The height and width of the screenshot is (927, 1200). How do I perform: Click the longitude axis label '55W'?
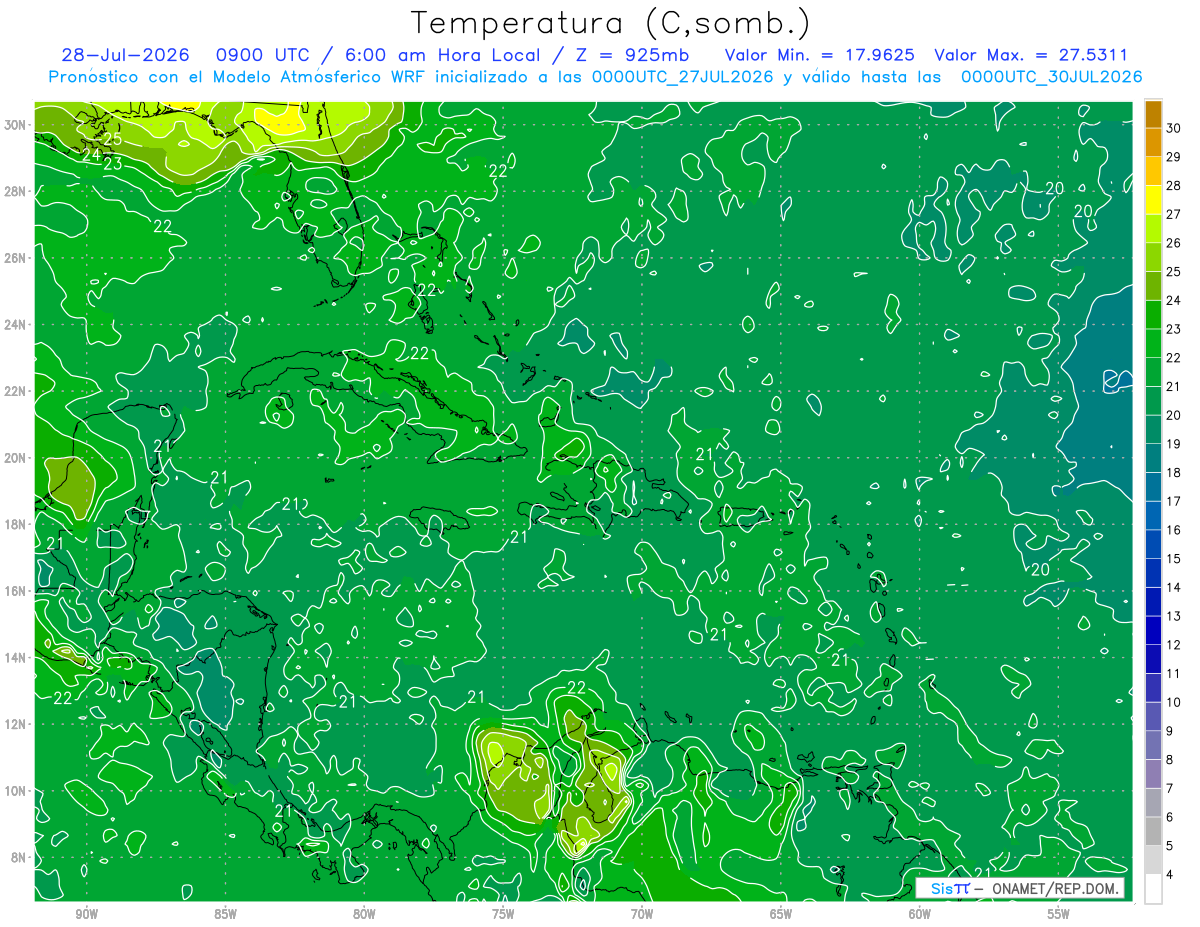1059,914
